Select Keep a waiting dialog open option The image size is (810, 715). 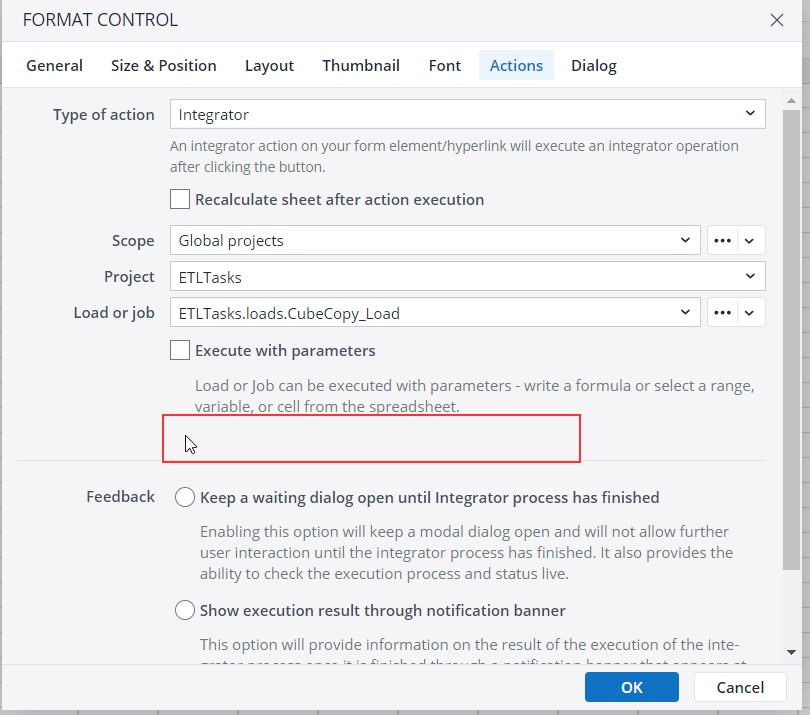(185, 497)
